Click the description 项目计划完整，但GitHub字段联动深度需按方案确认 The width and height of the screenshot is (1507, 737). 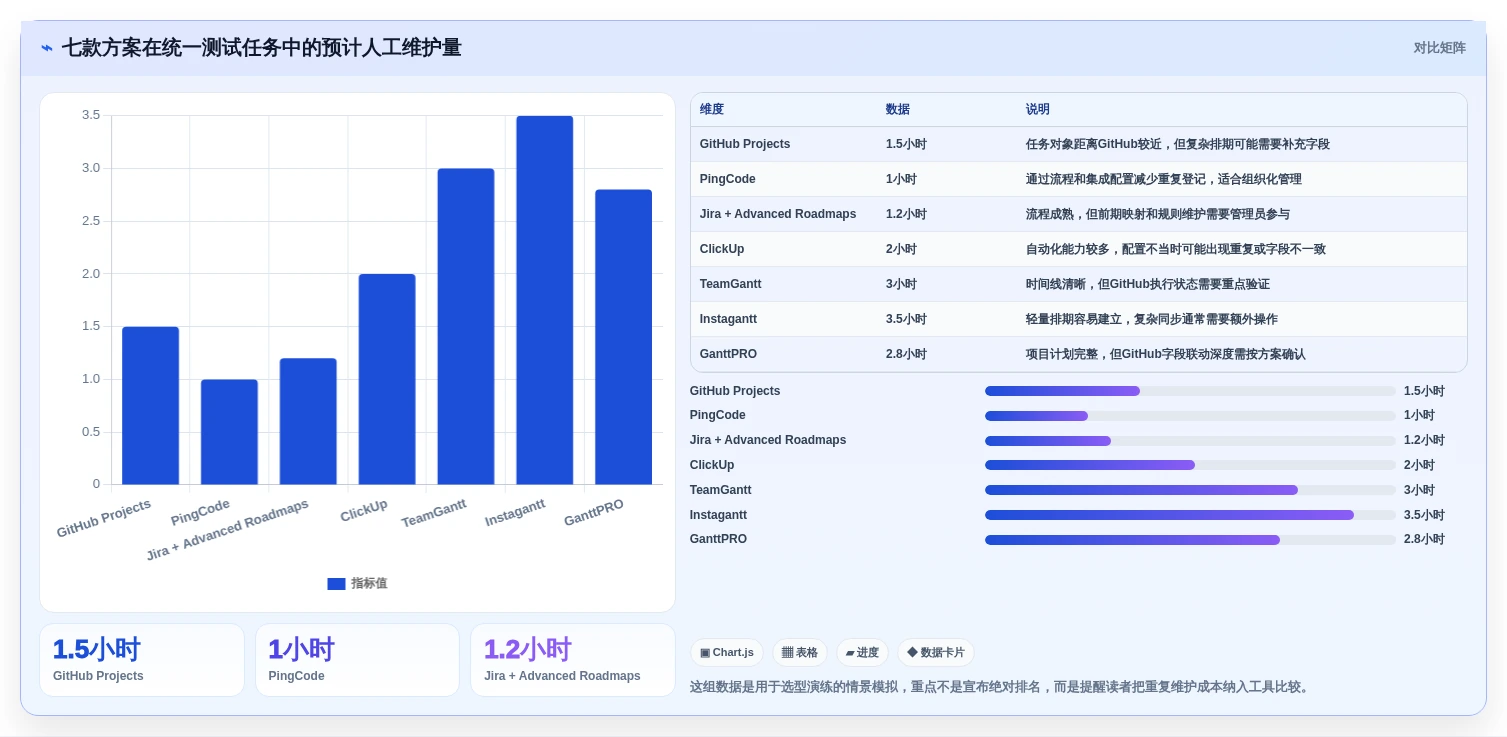click(1166, 354)
